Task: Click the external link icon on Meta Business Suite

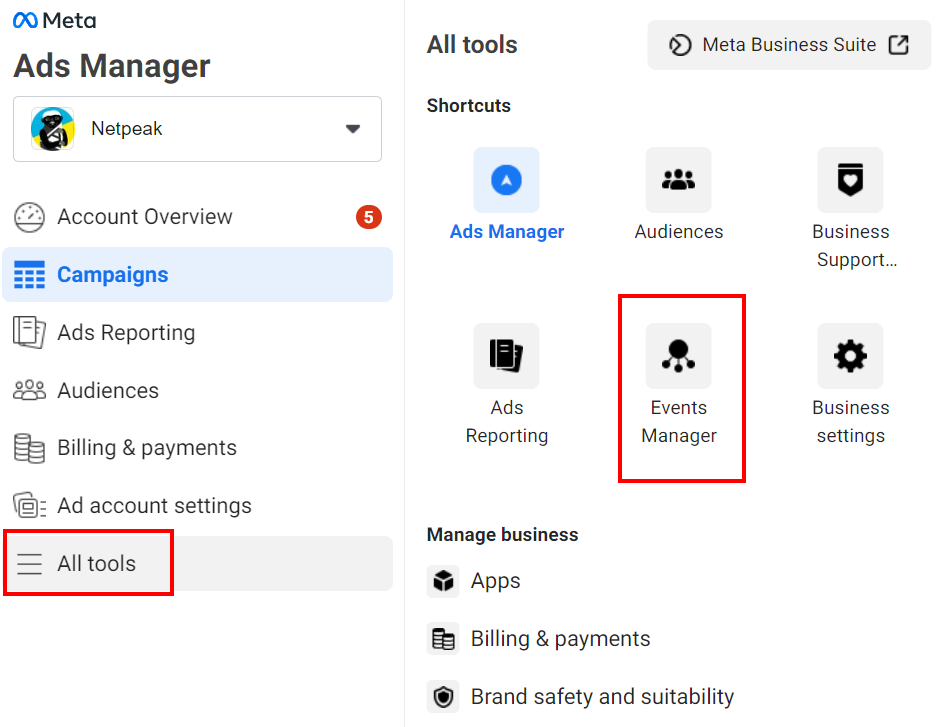Action: point(899,45)
